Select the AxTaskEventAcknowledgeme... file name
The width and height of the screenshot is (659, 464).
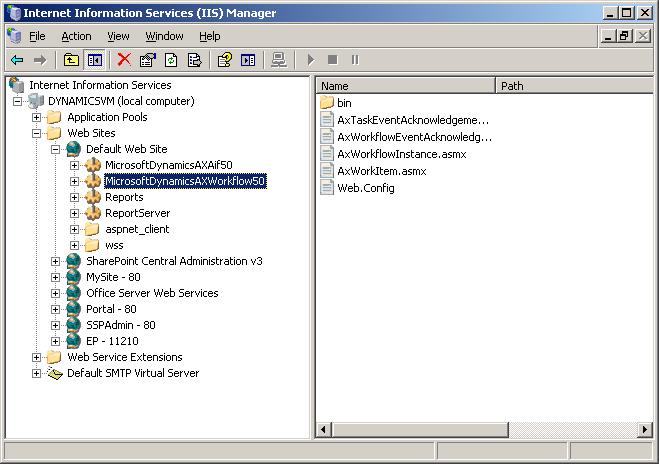click(413, 120)
